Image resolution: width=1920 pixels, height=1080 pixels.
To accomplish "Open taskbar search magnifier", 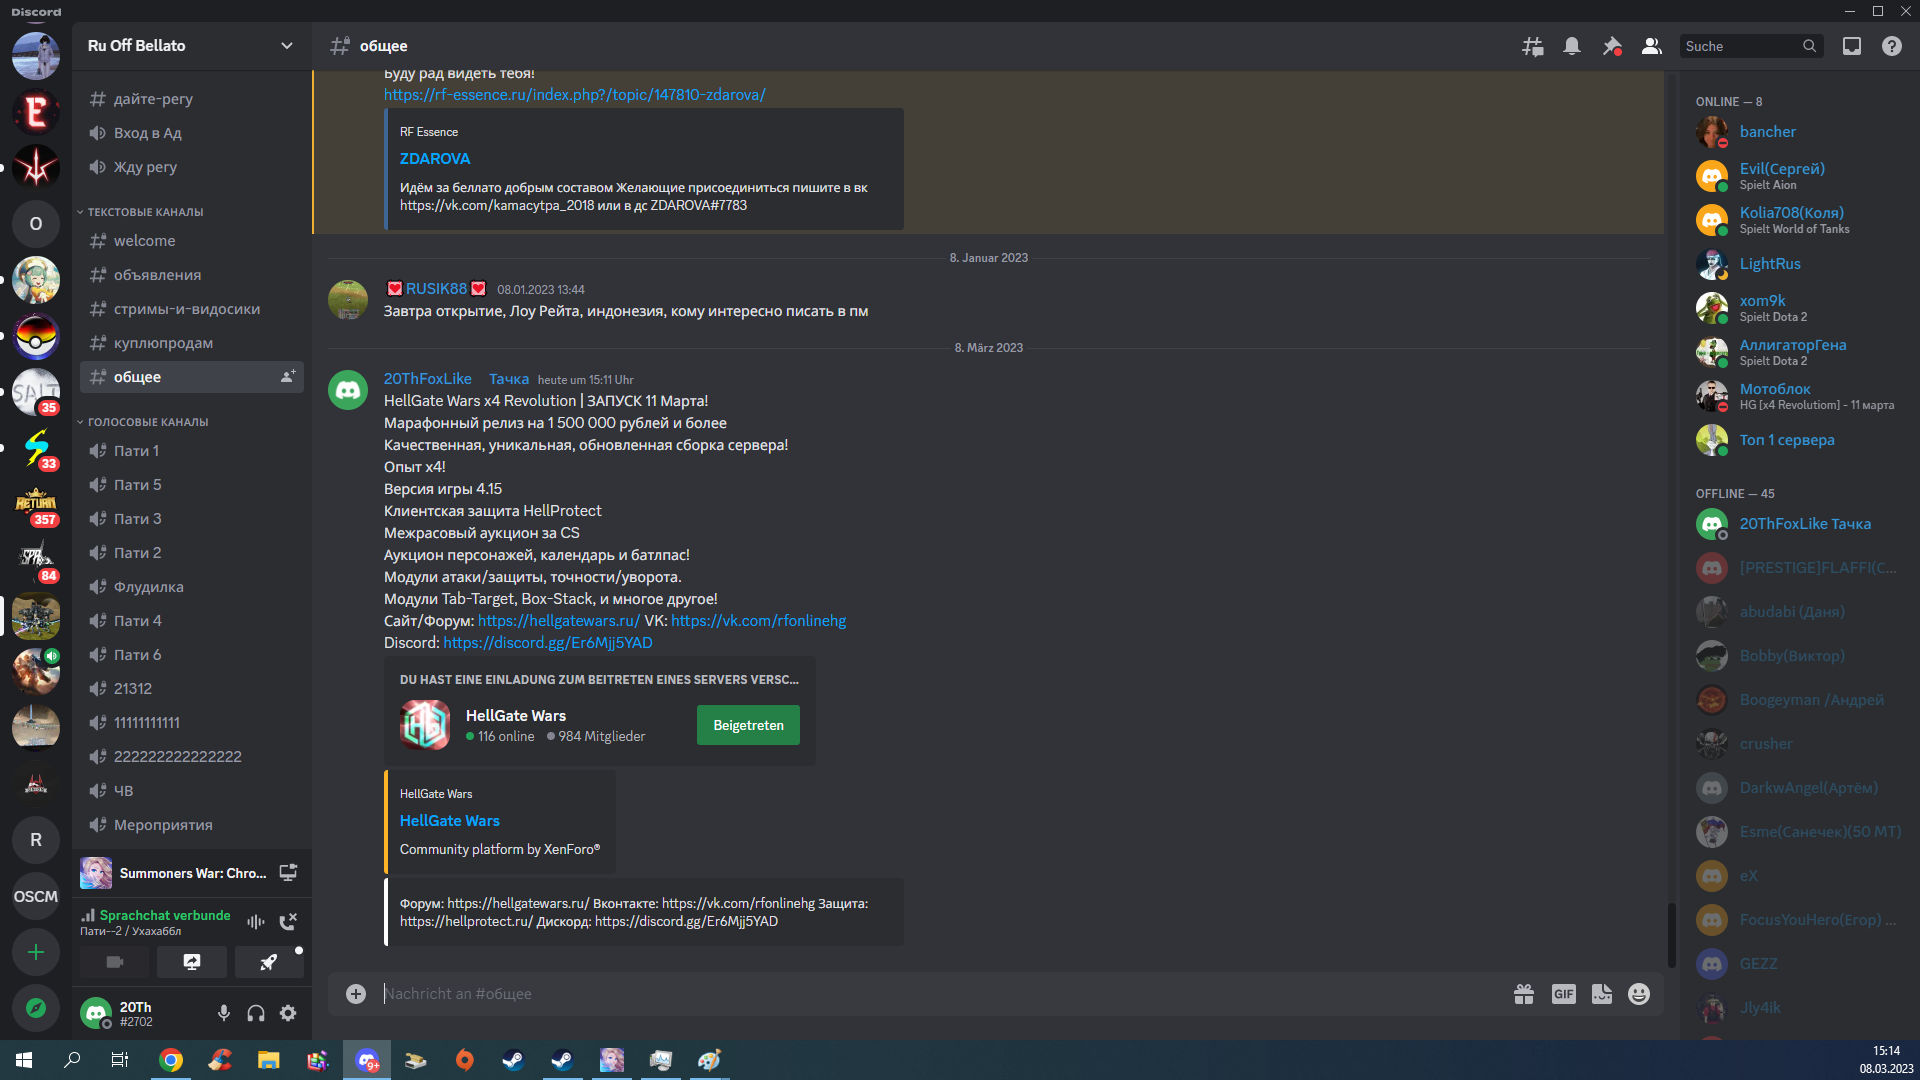I will click(x=72, y=1060).
